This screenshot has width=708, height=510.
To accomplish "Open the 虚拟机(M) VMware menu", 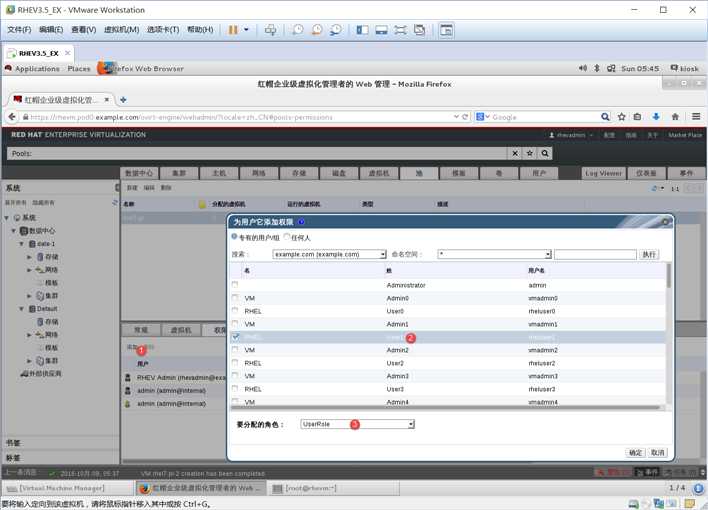I will pyautogui.click(x=121, y=30).
